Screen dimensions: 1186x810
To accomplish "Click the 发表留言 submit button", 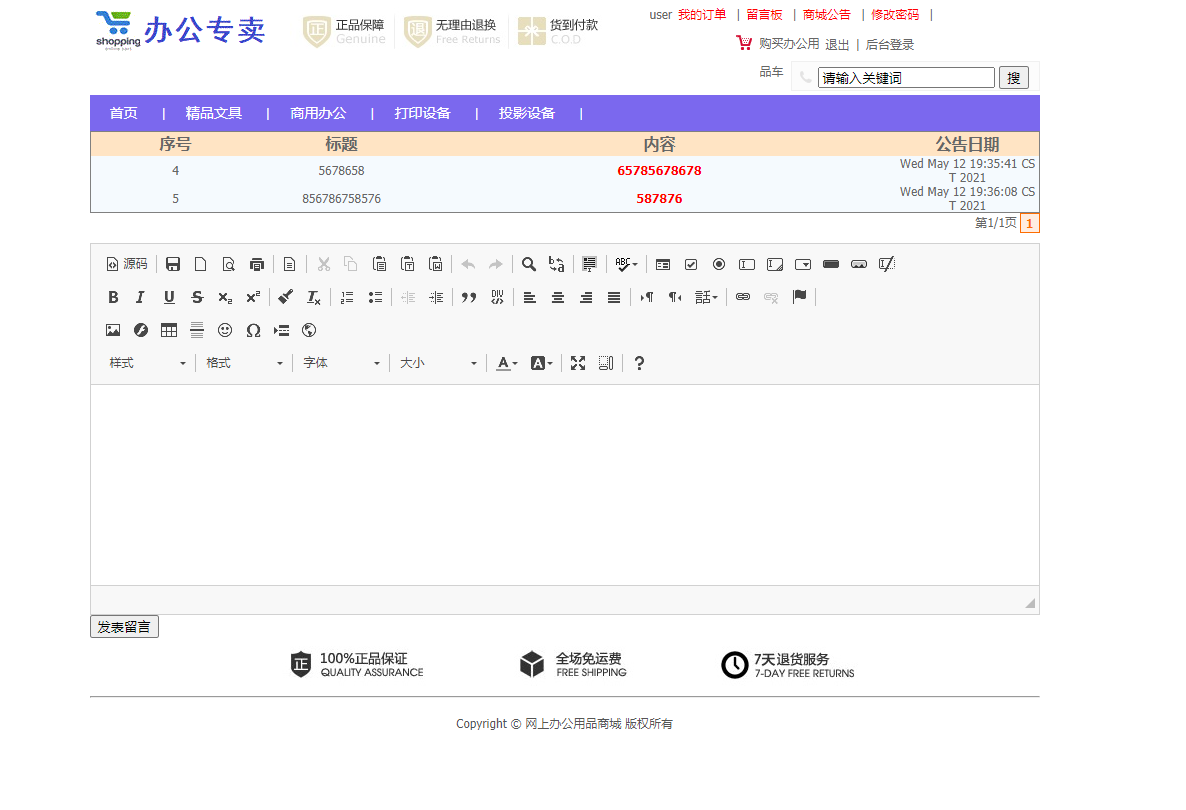I will pos(124,626).
